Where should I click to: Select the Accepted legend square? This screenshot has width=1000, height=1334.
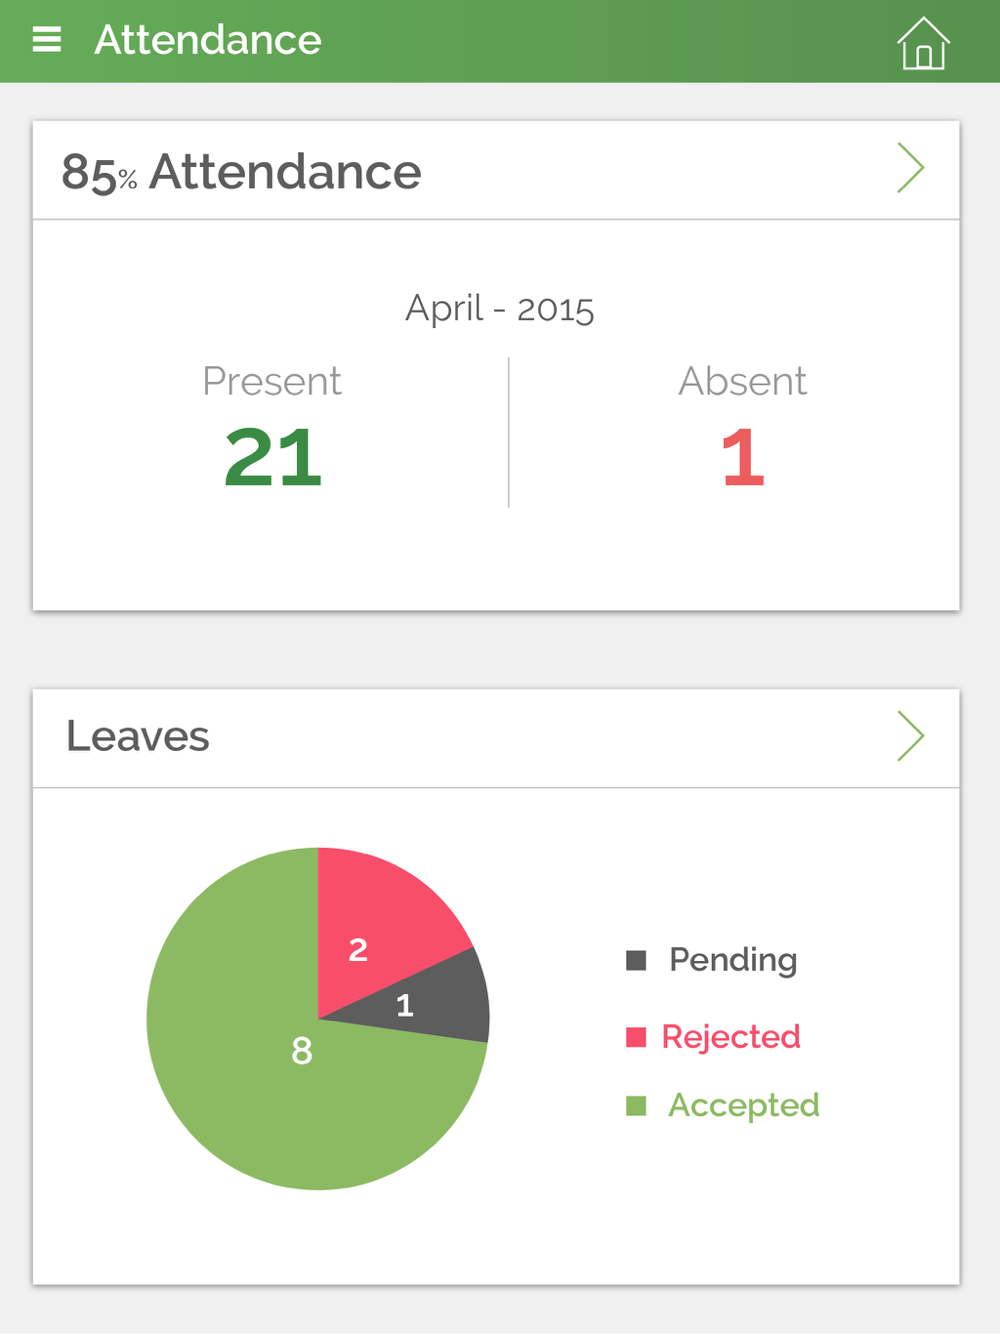coord(636,1105)
